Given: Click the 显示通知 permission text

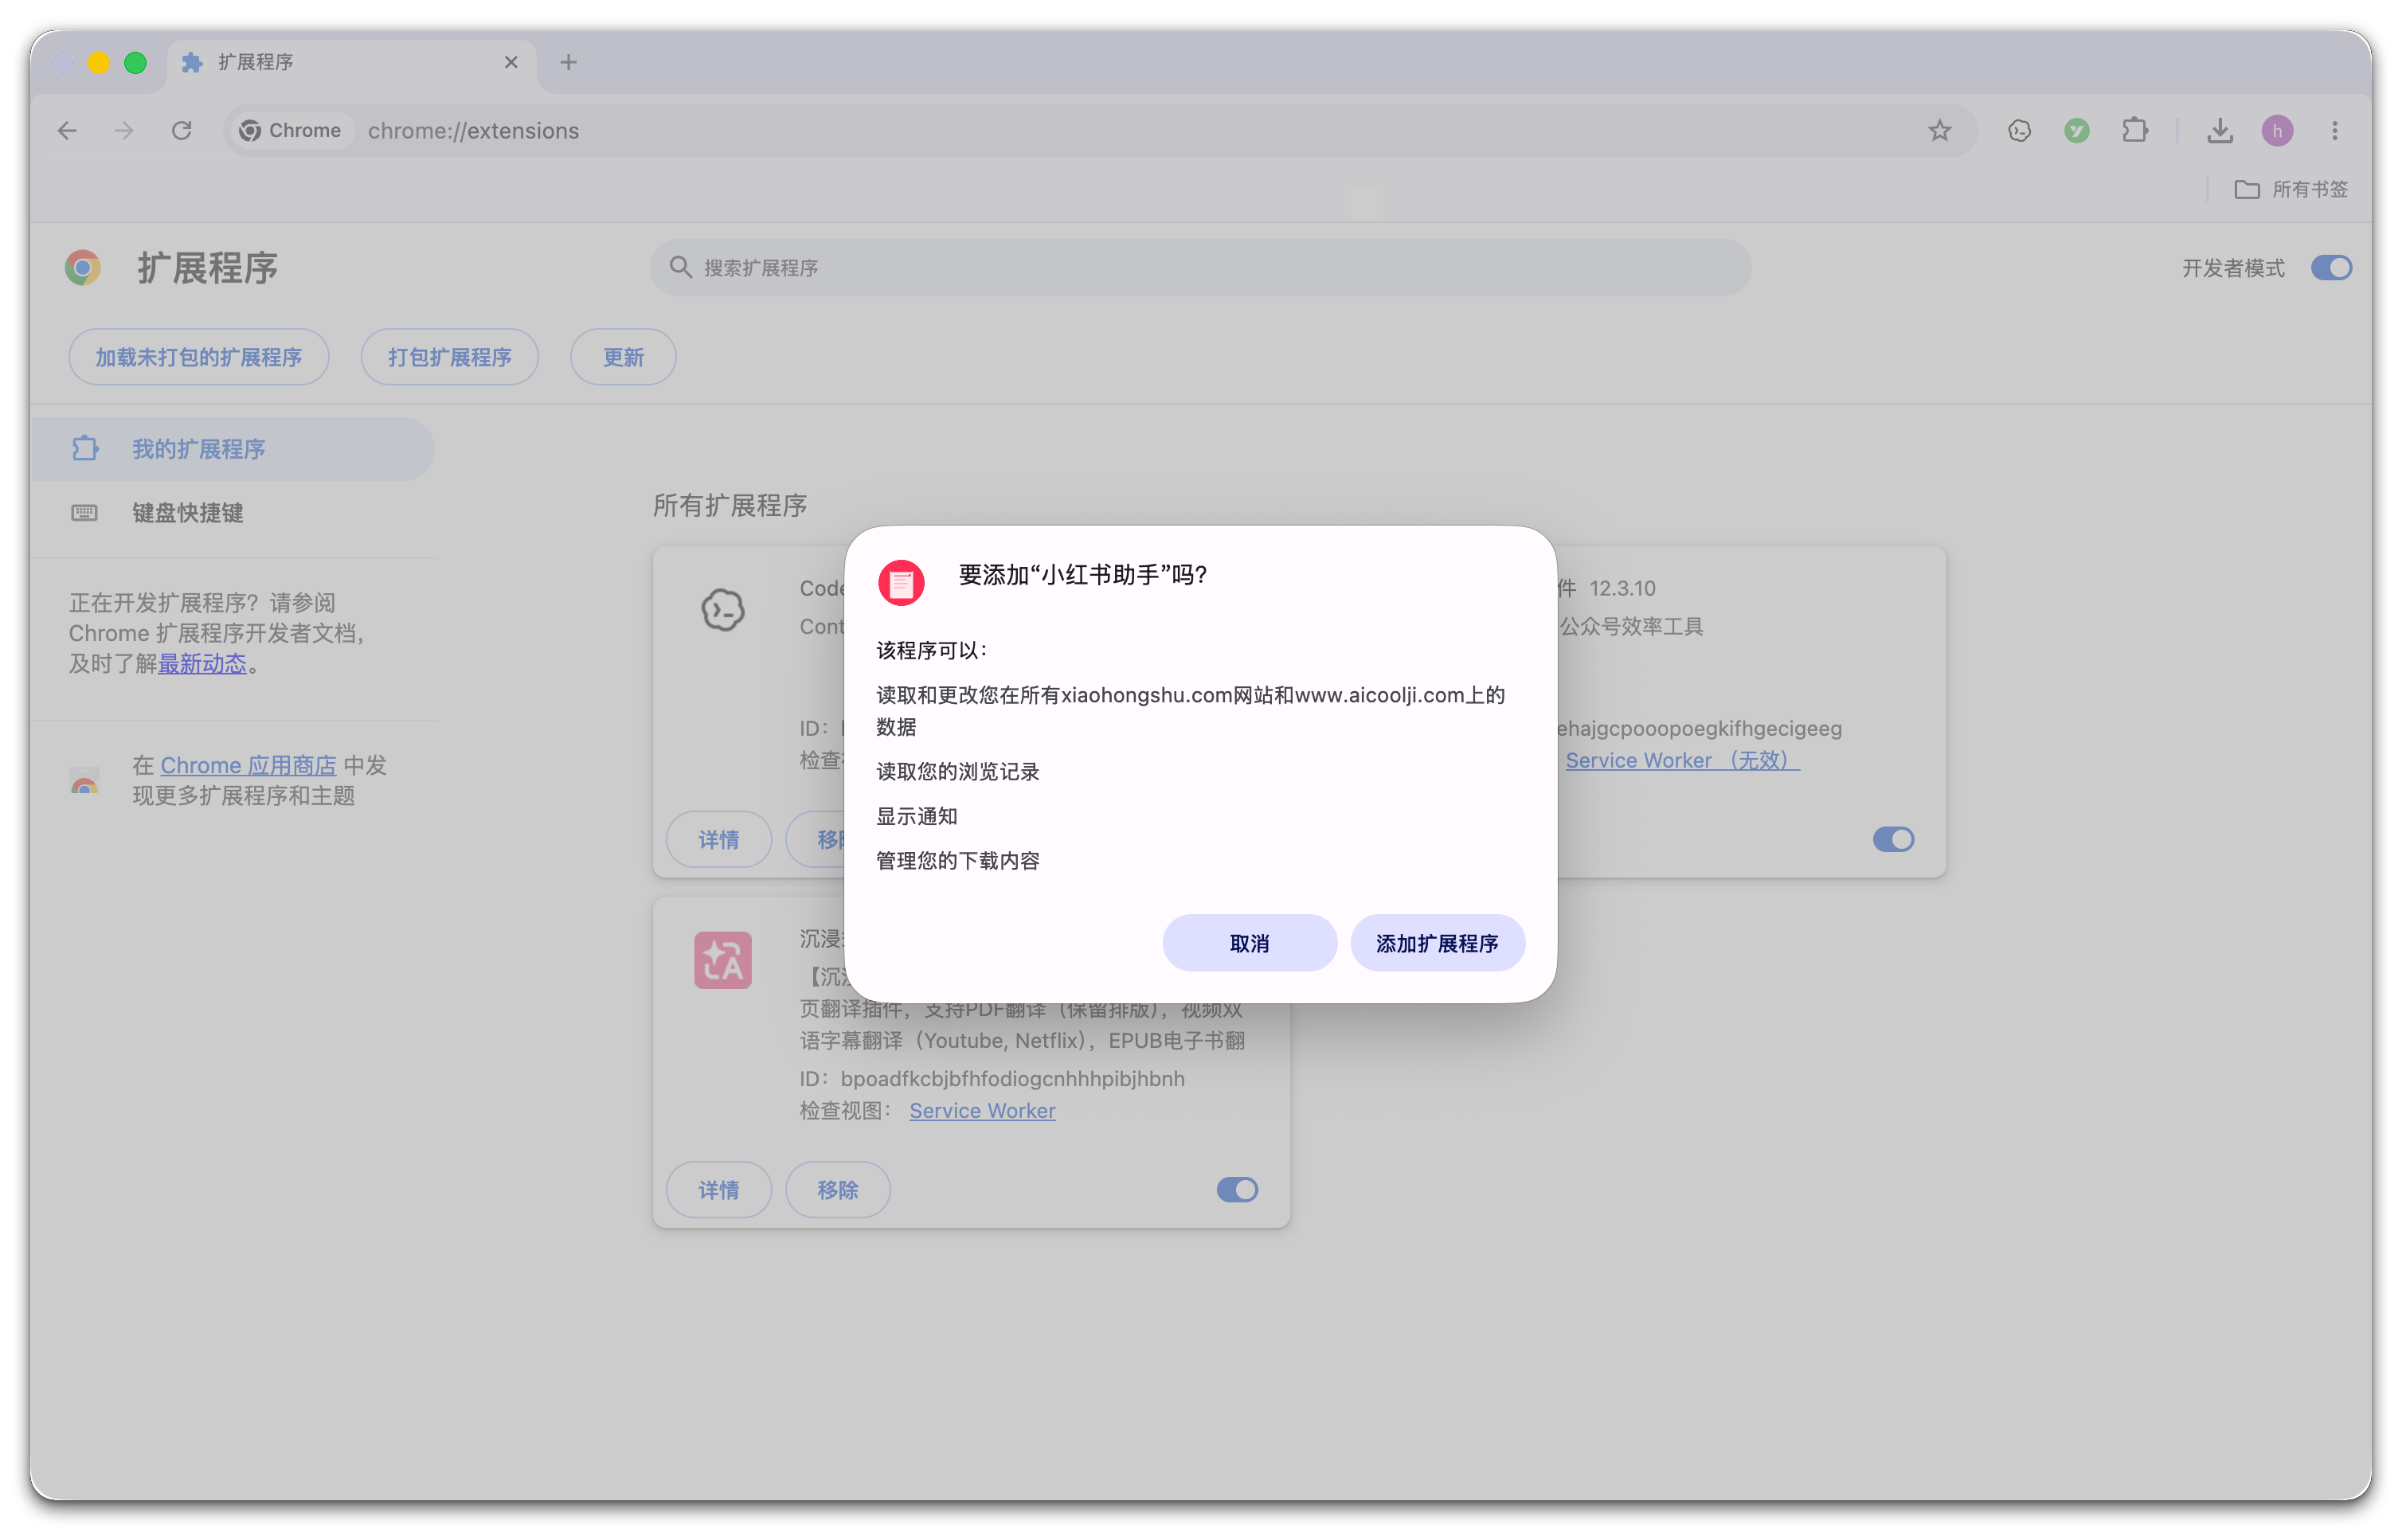Looking at the screenshot, I should coord(916,816).
